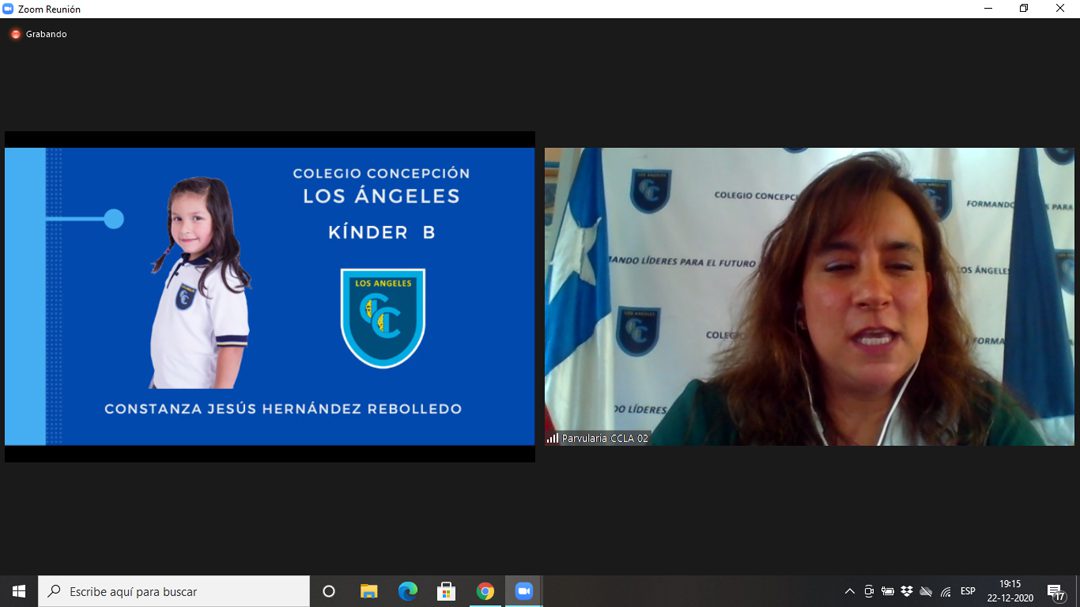
Task: Click the battery power tray icon
Action: (x=888, y=591)
